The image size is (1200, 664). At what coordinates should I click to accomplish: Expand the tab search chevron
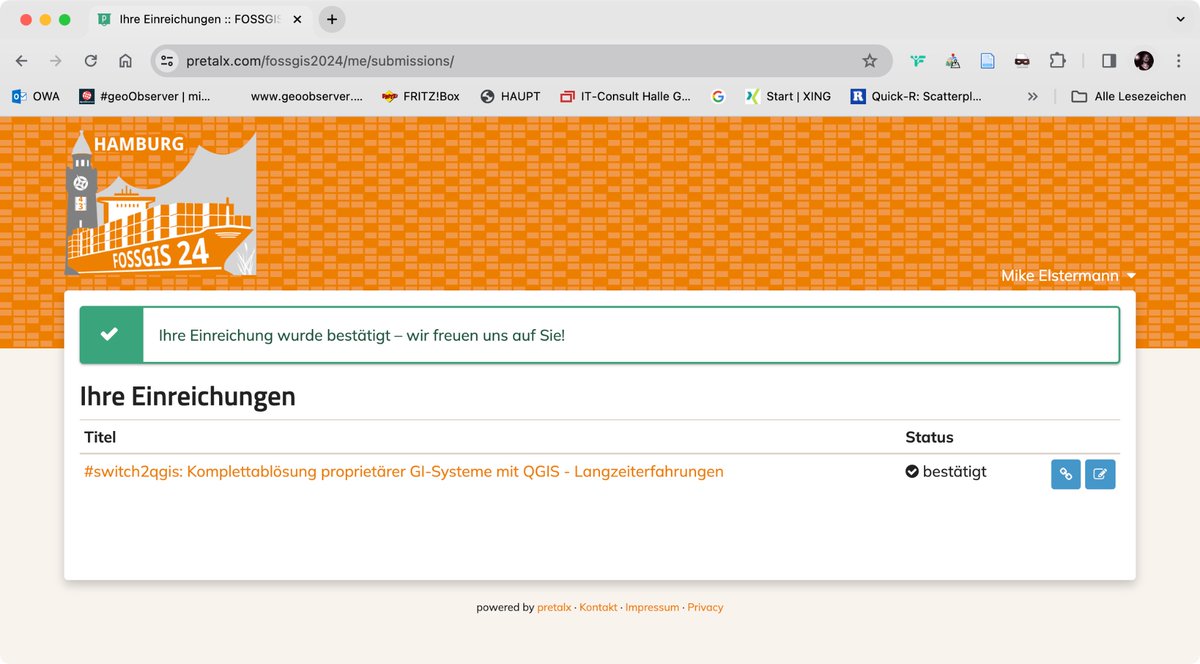tap(1180, 19)
